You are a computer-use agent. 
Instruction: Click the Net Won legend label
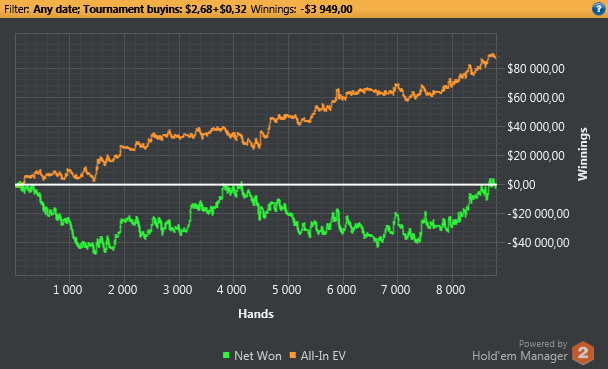click(258, 356)
